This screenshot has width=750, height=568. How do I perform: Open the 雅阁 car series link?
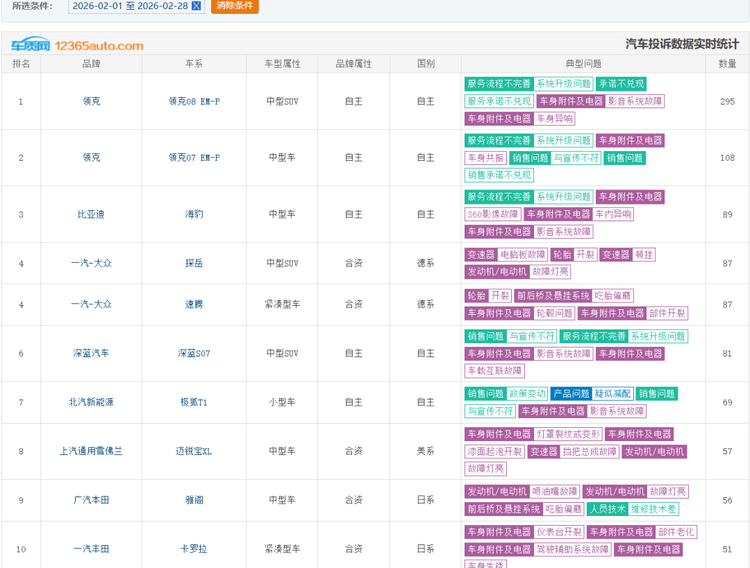coord(194,500)
